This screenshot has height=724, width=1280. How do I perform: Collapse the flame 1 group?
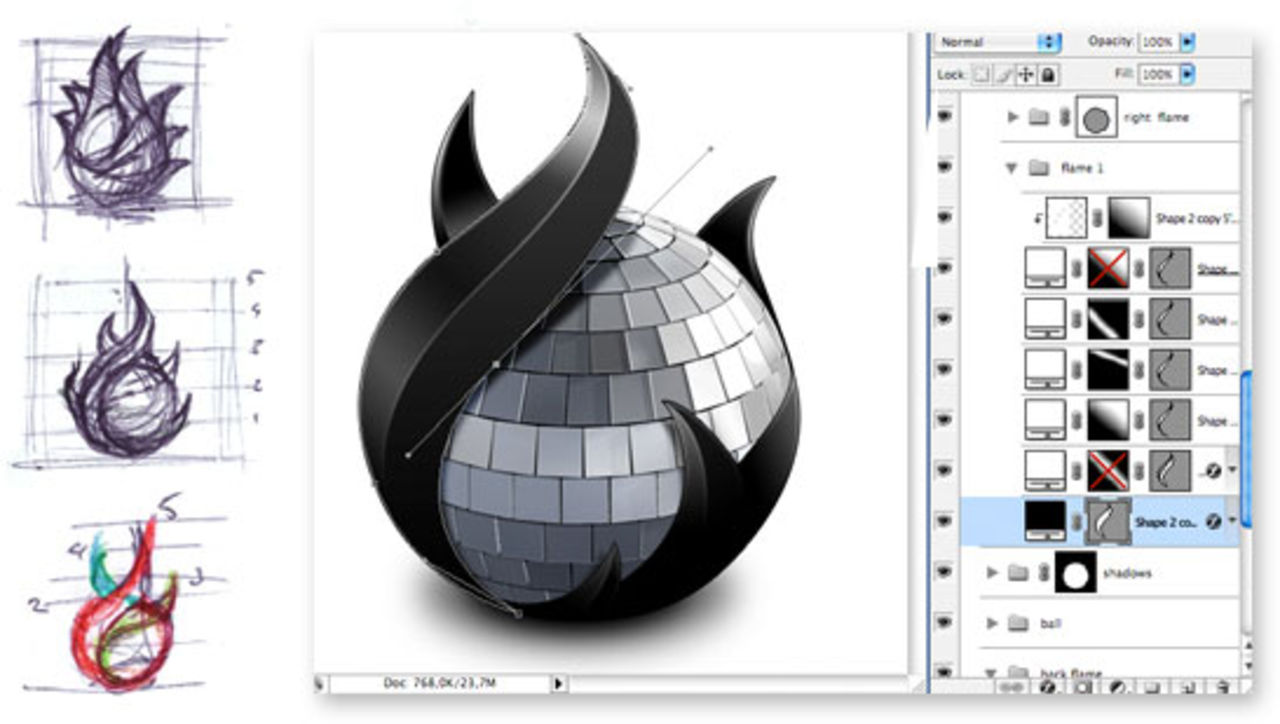(1013, 168)
